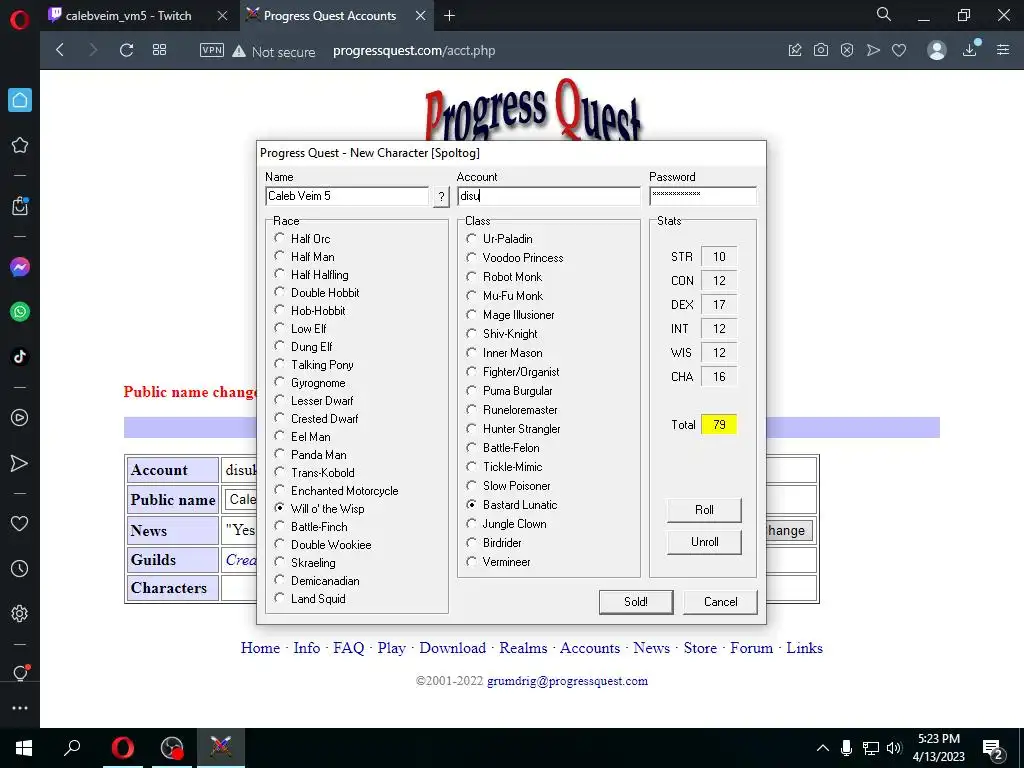Roll new character stats
Screen dimensions: 1024x768
(x=704, y=510)
